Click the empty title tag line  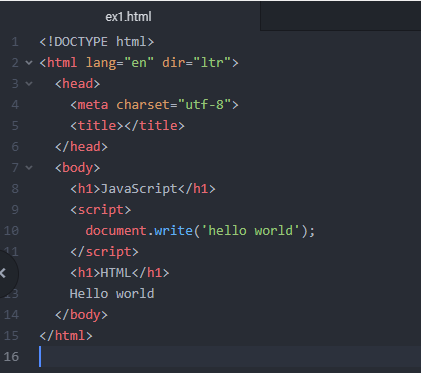pyautogui.click(x=127, y=126)
